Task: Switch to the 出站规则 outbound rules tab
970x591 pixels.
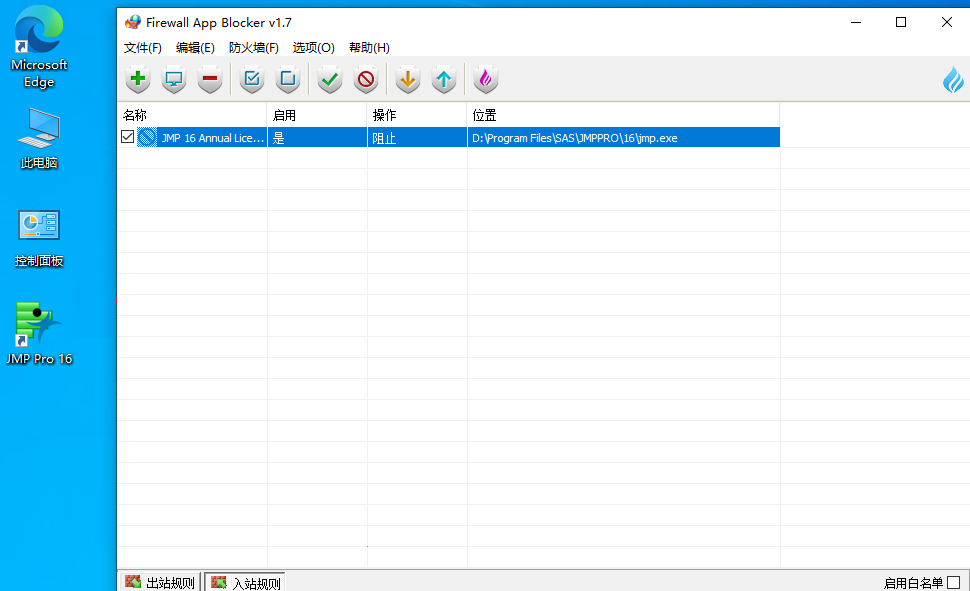Action: click(x=160, y=581)
